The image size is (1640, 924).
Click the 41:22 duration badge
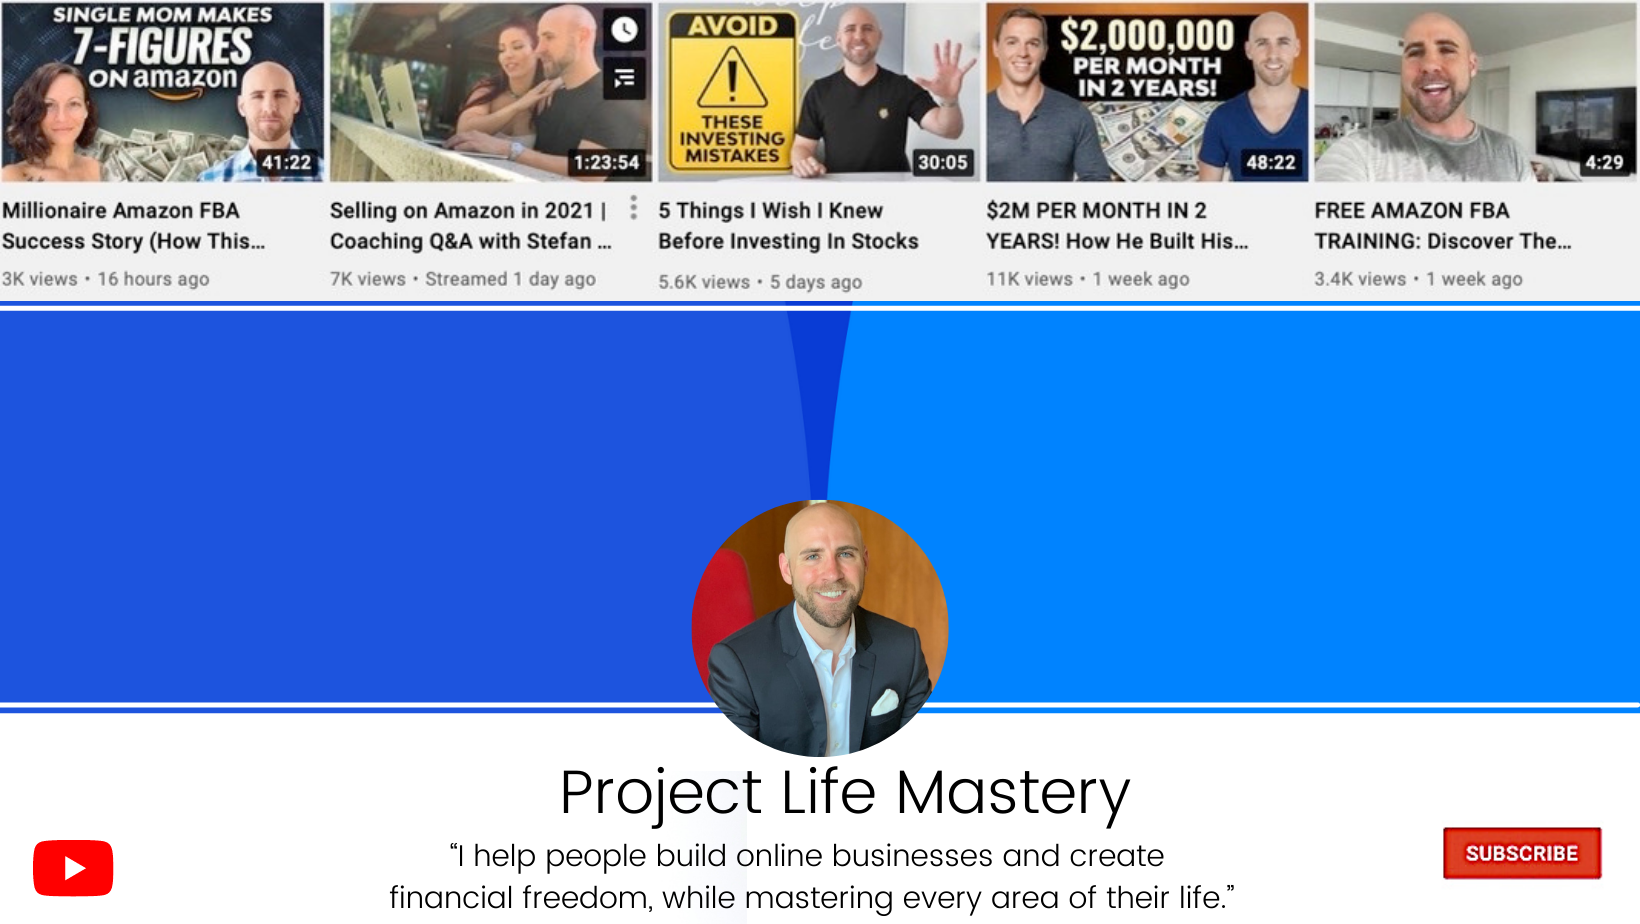click(287, 162)
